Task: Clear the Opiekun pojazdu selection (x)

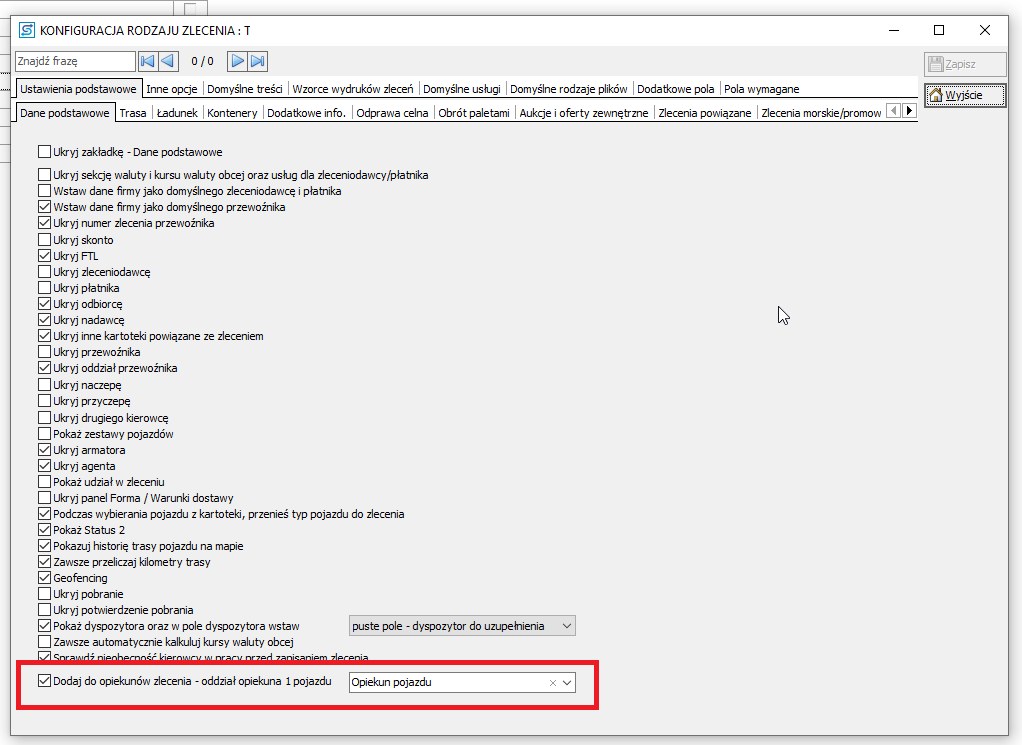Action: [x=553, y=682]
